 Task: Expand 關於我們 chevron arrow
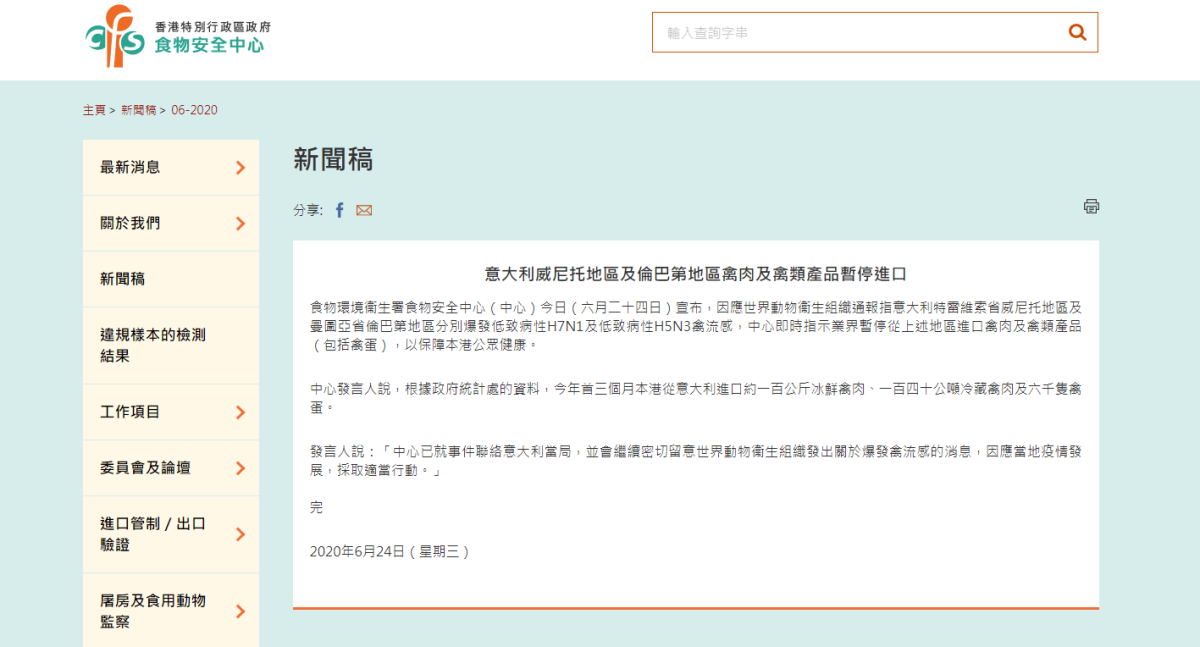tap(240, 224)
